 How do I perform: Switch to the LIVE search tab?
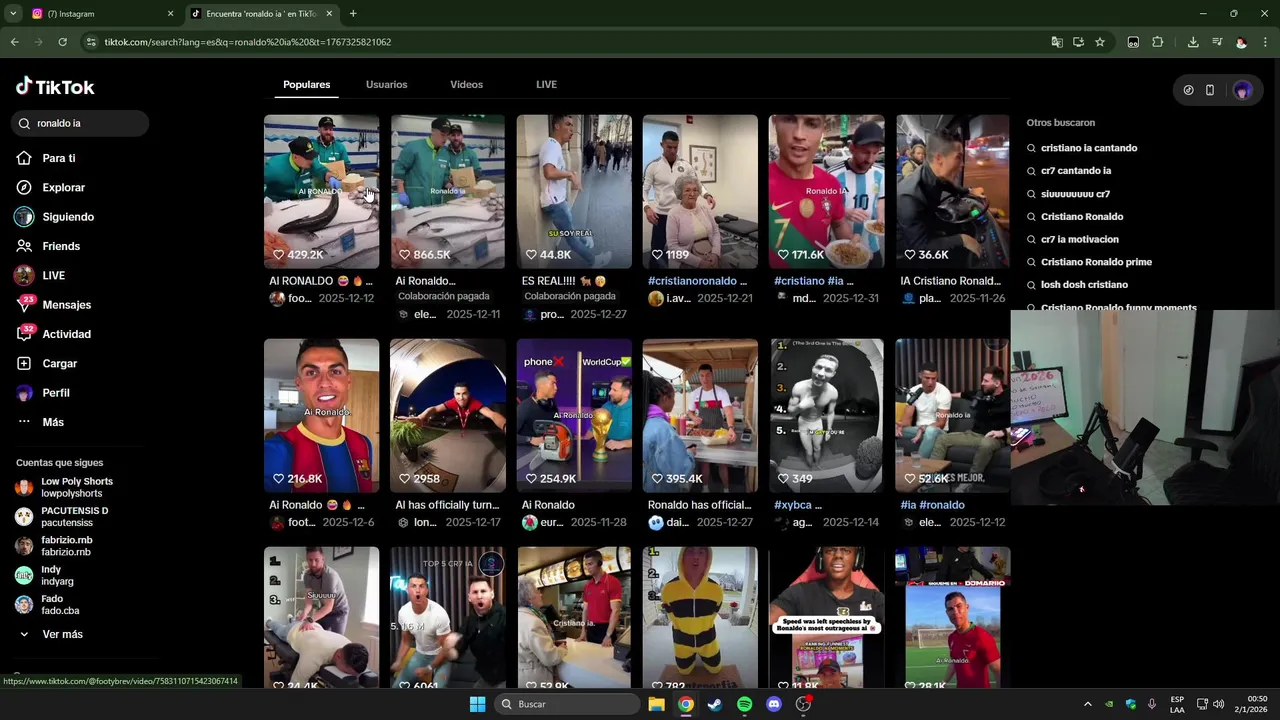pos(546,85)
